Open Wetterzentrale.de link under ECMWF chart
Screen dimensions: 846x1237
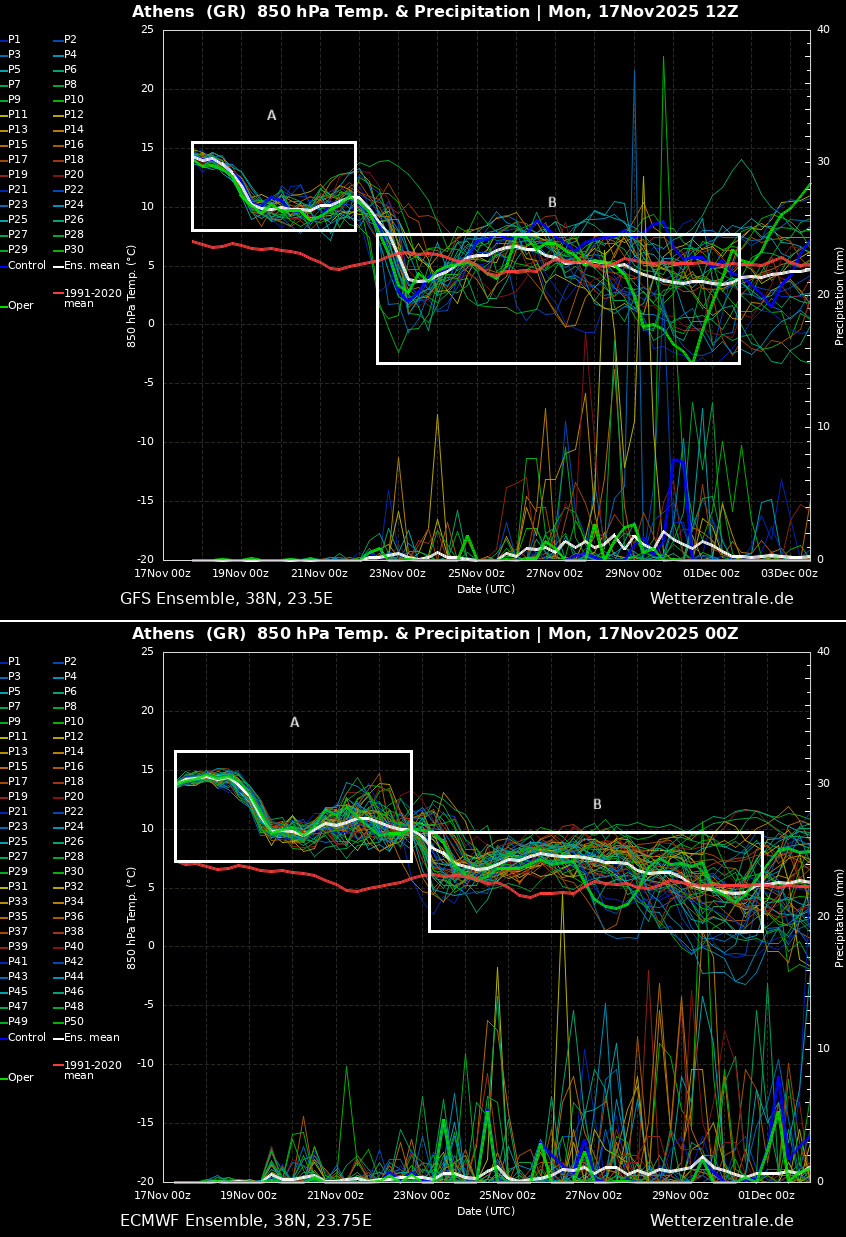click(721, 1221)
